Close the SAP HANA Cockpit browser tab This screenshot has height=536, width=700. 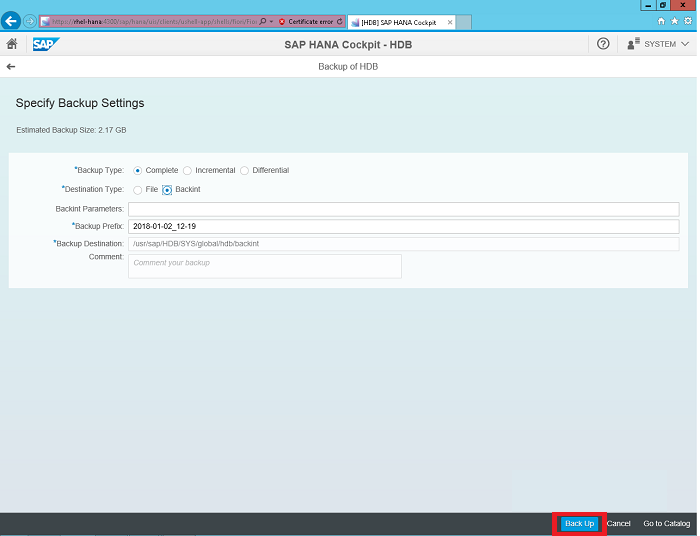(x=450, y=22)
